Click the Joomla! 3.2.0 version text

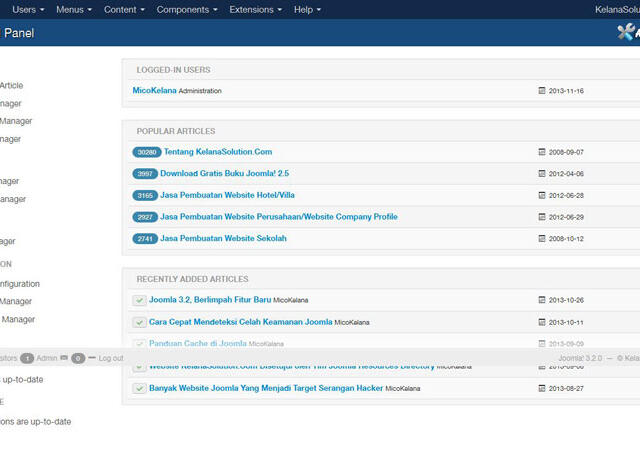tap(580, 358)
